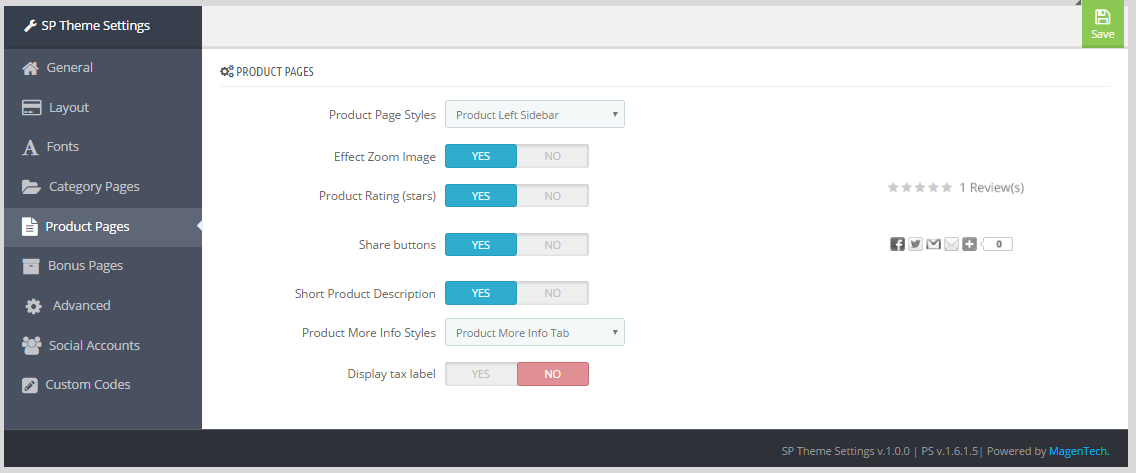Open the Product Page Styles dropdown
1136x473 pixels.
click(x=535, y=114)
